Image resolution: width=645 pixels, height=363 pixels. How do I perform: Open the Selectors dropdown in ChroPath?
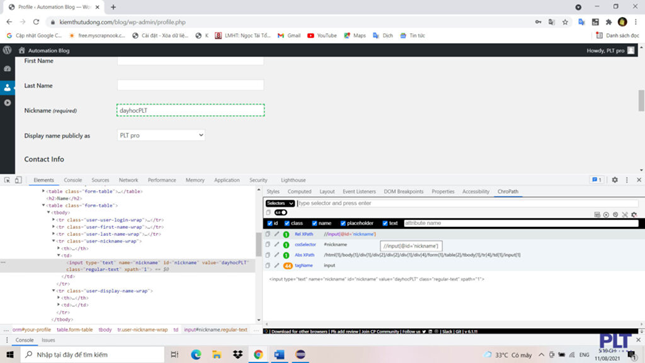pyautogui.click(x=280, y=203)
